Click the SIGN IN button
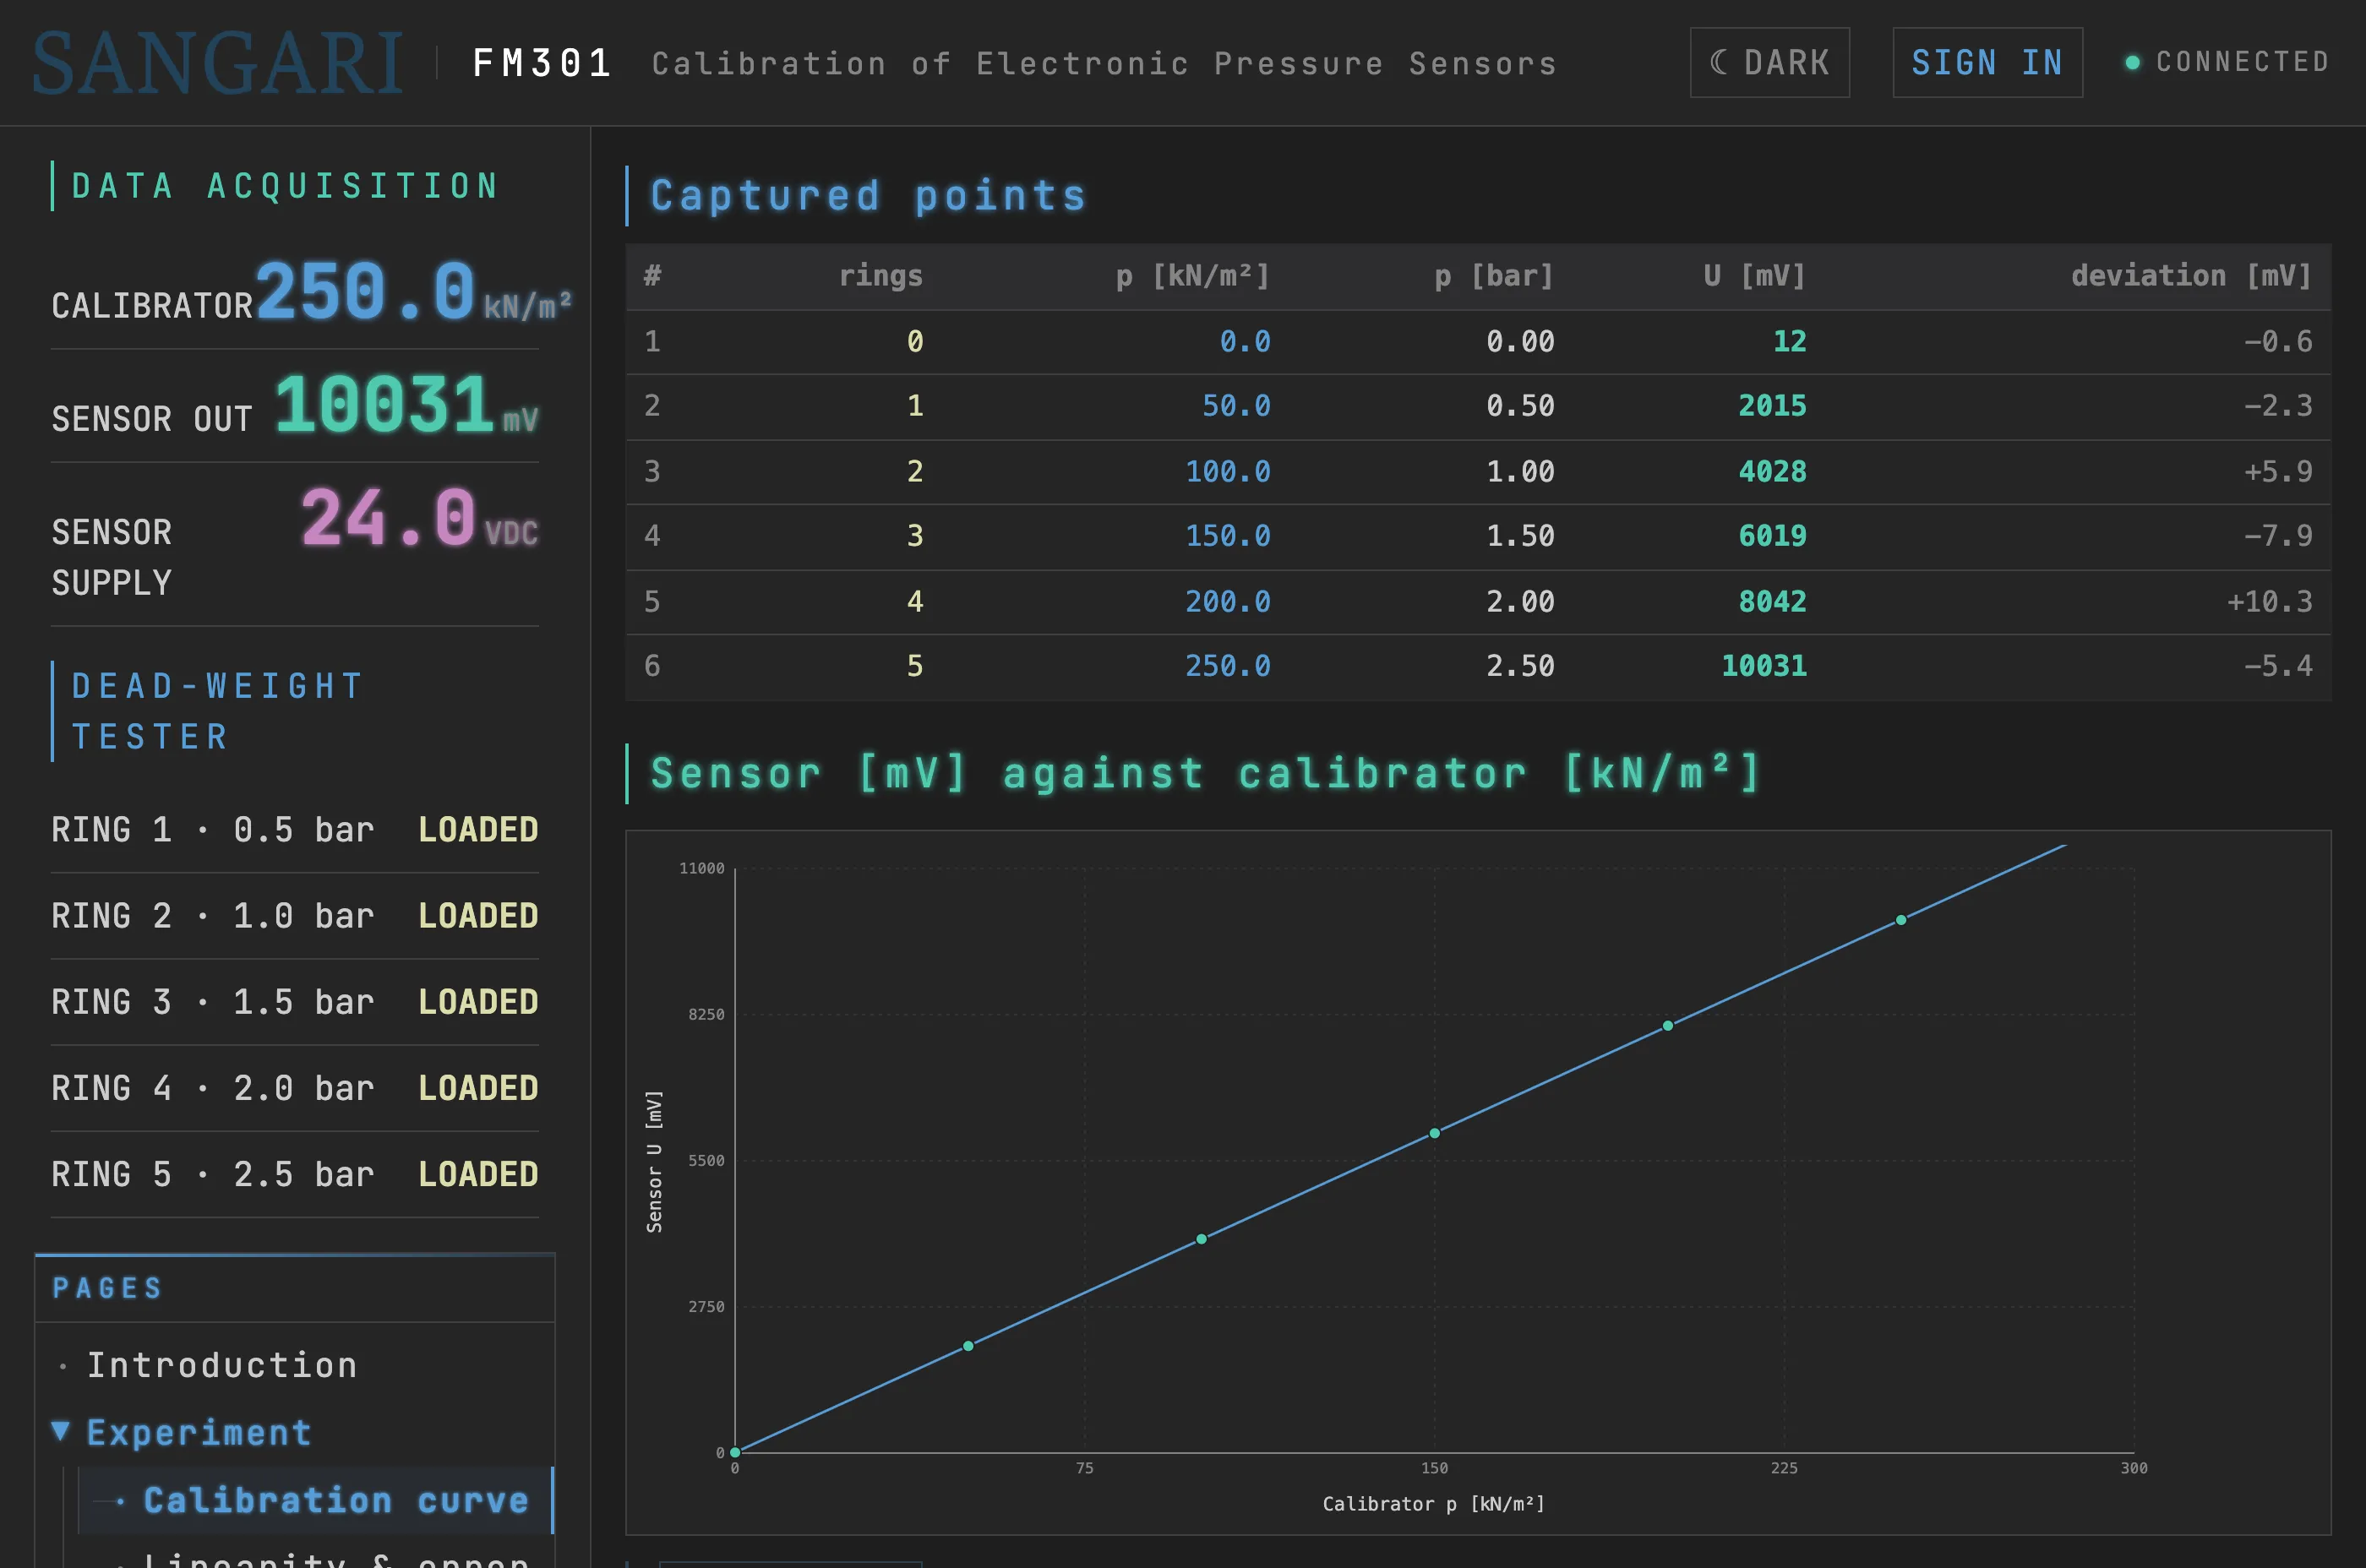The image size is (2366, 1568). coord(1987,62)
